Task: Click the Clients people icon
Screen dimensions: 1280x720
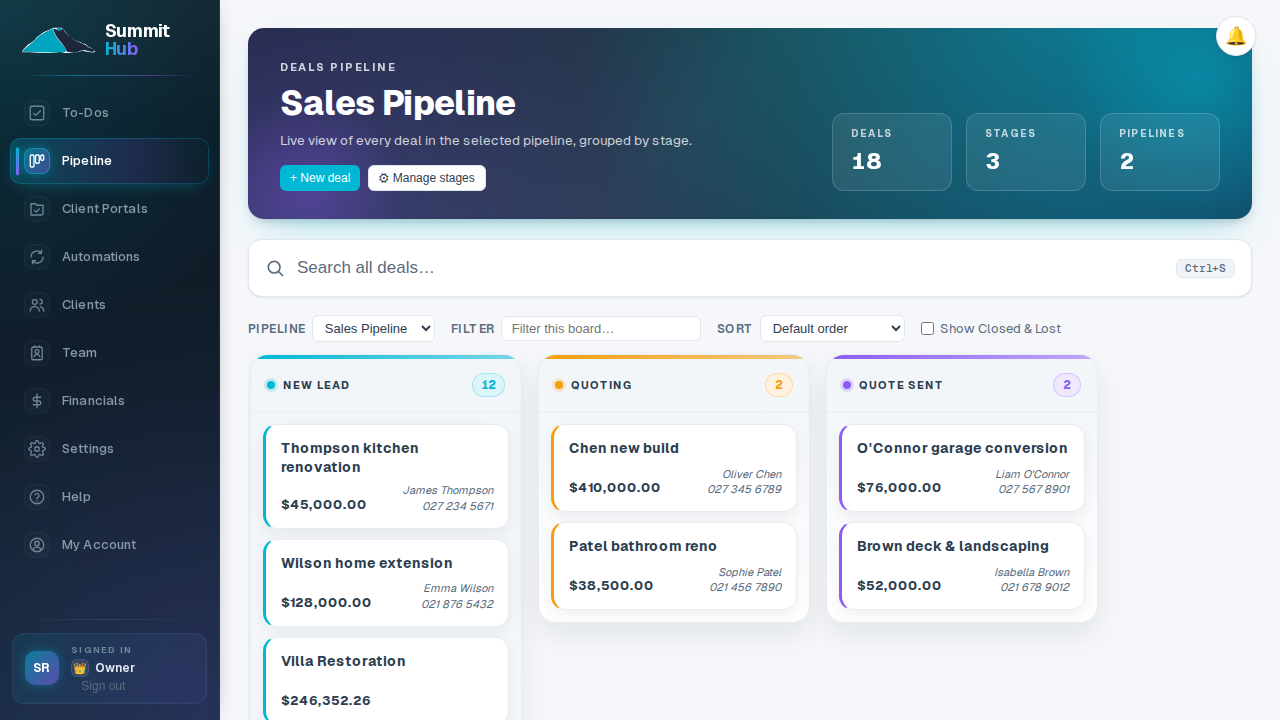Action: pos(37,305)
